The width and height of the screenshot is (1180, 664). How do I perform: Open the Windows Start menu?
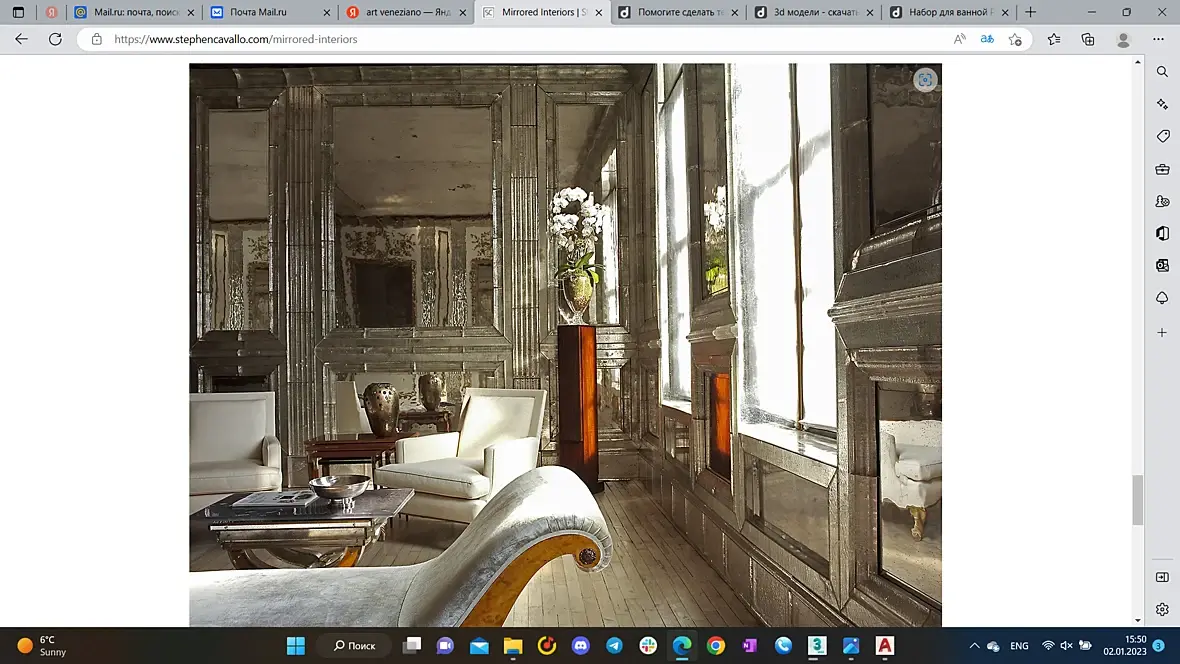click(x=296, y=645)
